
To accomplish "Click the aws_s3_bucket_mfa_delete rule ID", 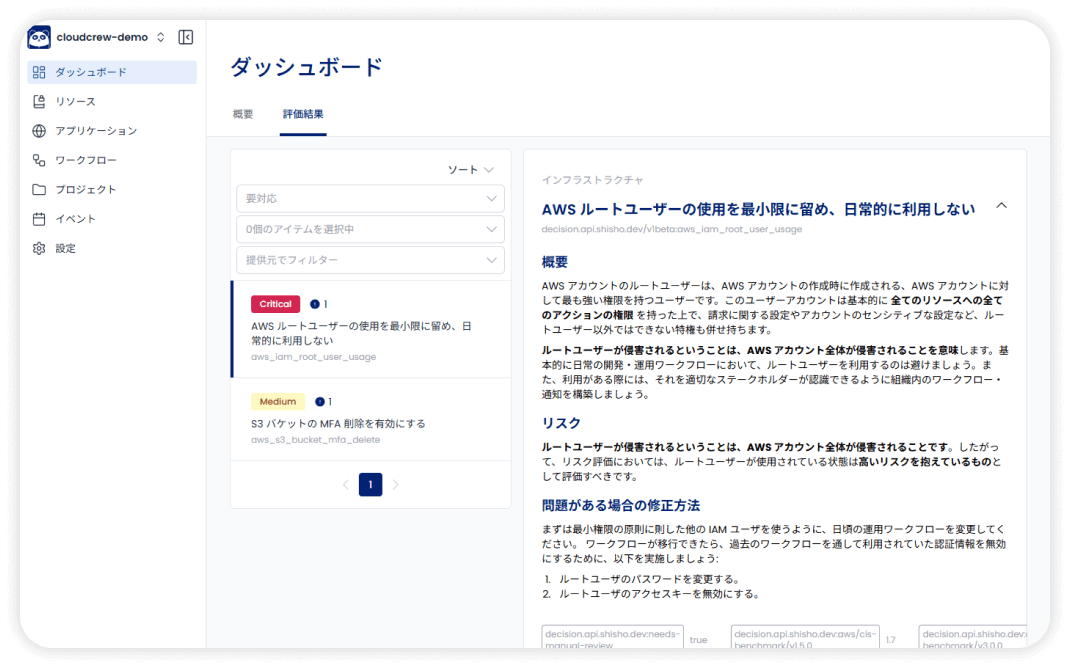I will coord(315,440).
